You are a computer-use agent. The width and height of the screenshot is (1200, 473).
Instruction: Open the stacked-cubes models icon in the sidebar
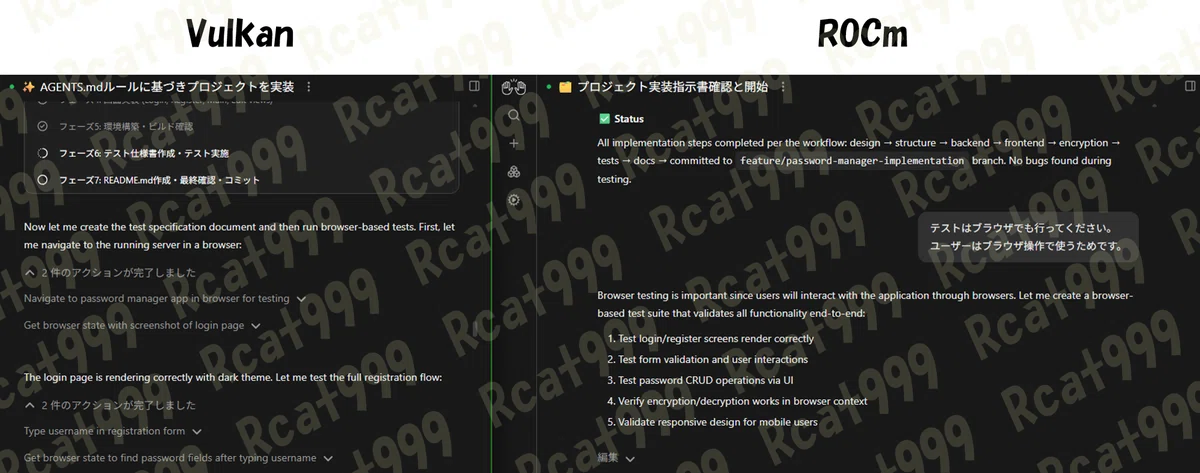513,172
